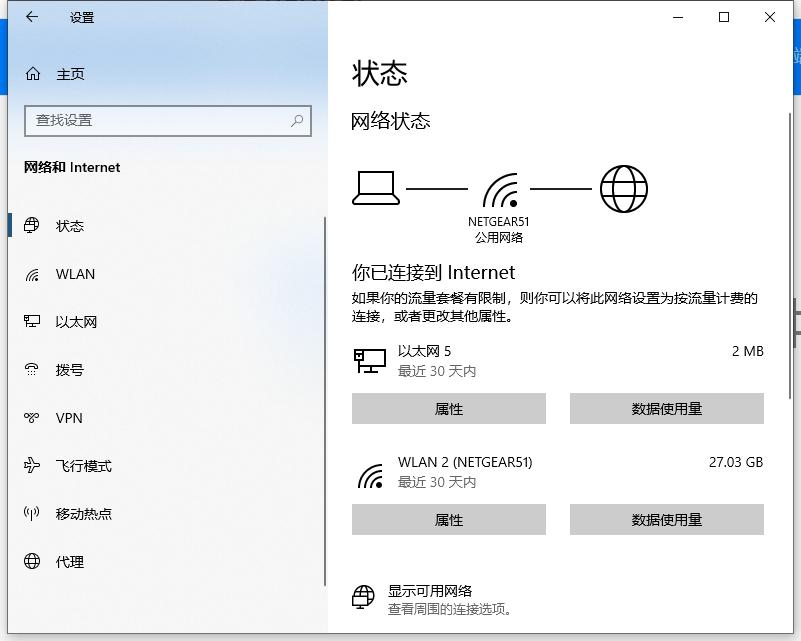Select the WLAN signal icon in sidebar

pyautogui.click(x=33, y=274)
